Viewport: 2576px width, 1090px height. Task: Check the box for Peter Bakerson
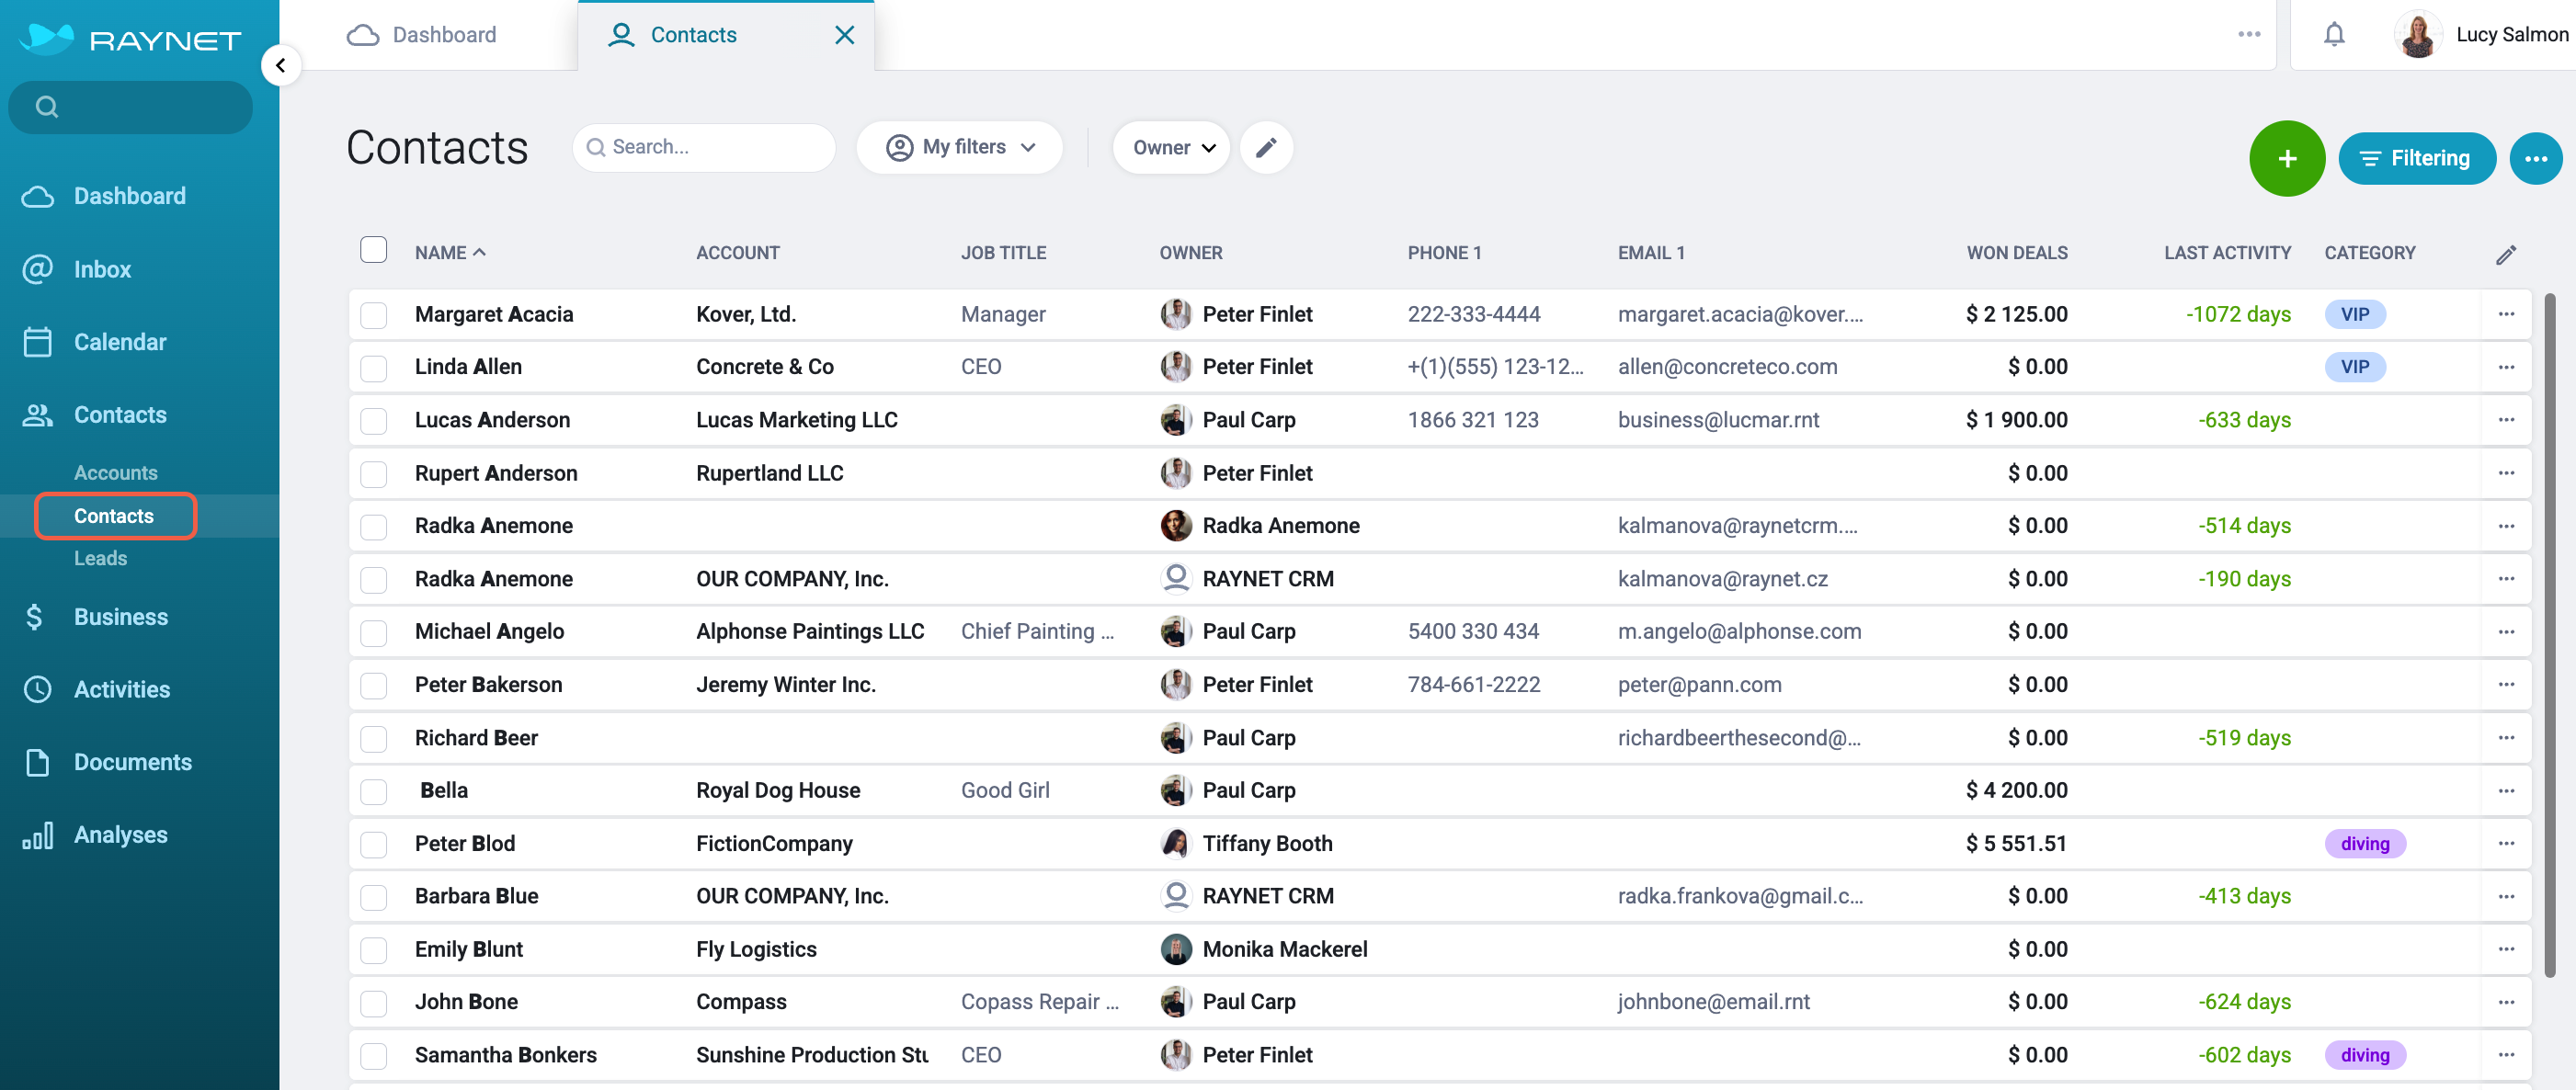click(373, 685)
